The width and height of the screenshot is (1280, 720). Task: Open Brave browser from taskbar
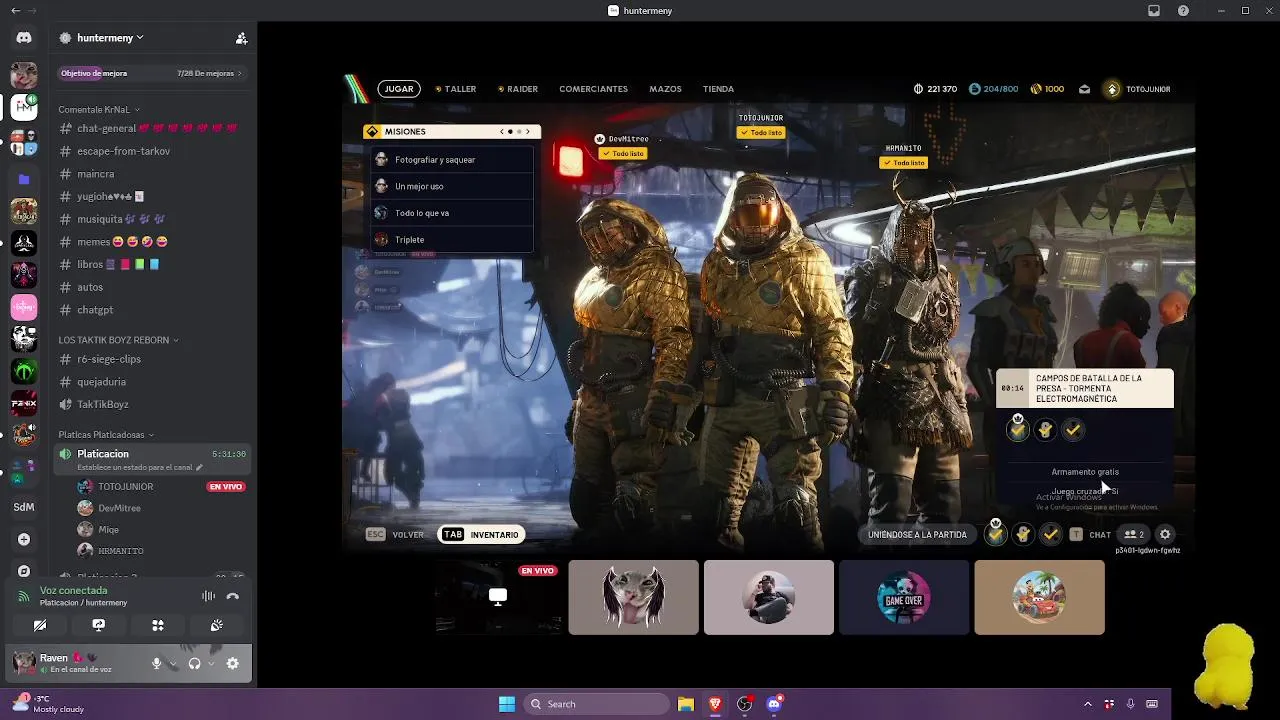tap(715, 704)
